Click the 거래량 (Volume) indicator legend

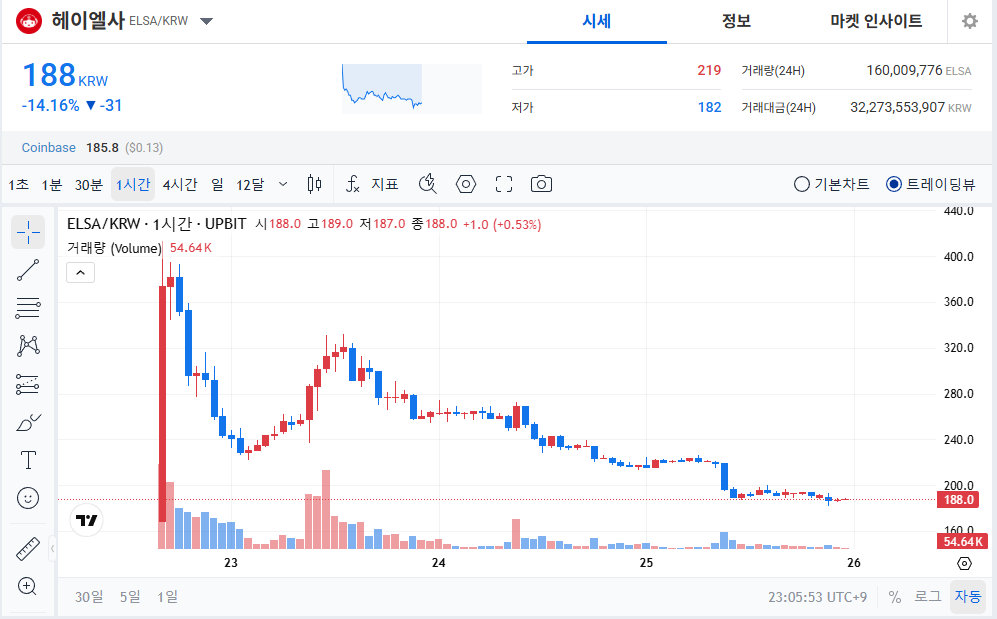coord(114,248)
